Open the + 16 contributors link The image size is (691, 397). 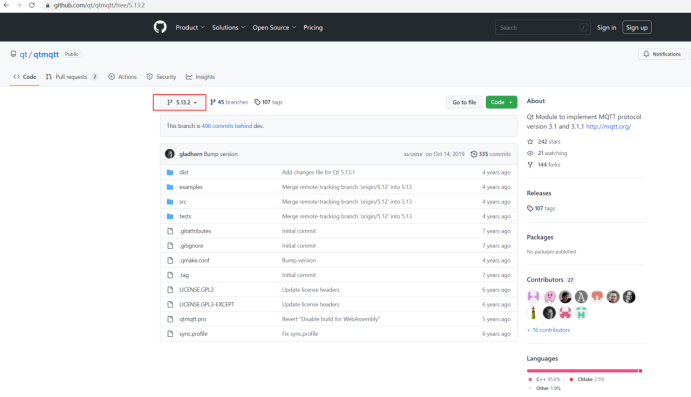pos(548,330)
